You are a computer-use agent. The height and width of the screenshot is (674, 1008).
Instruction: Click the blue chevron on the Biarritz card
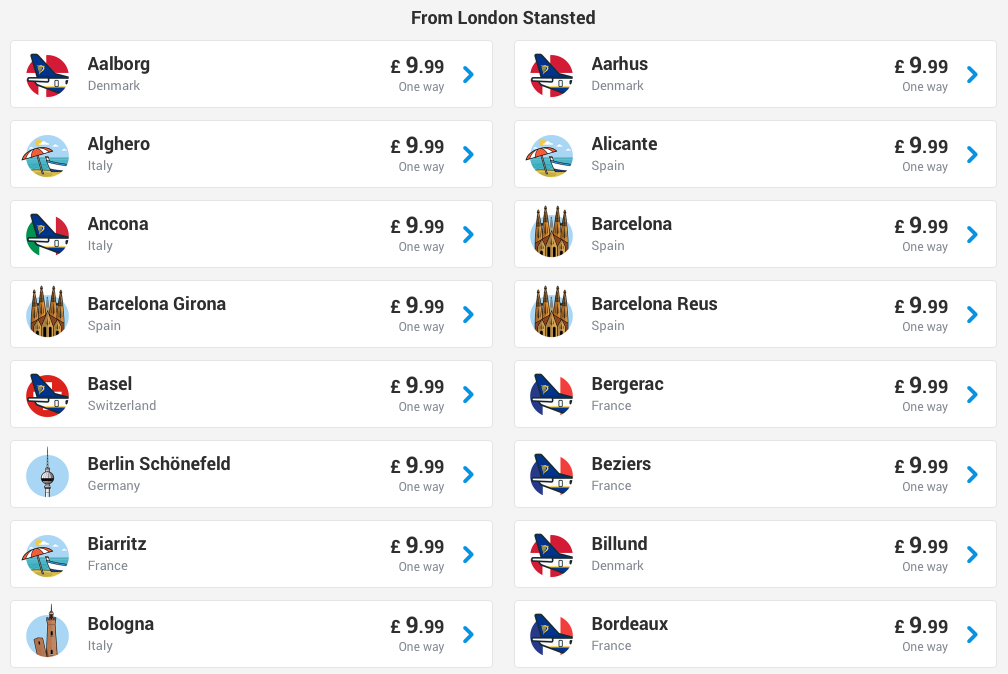[x=468, y=554]
